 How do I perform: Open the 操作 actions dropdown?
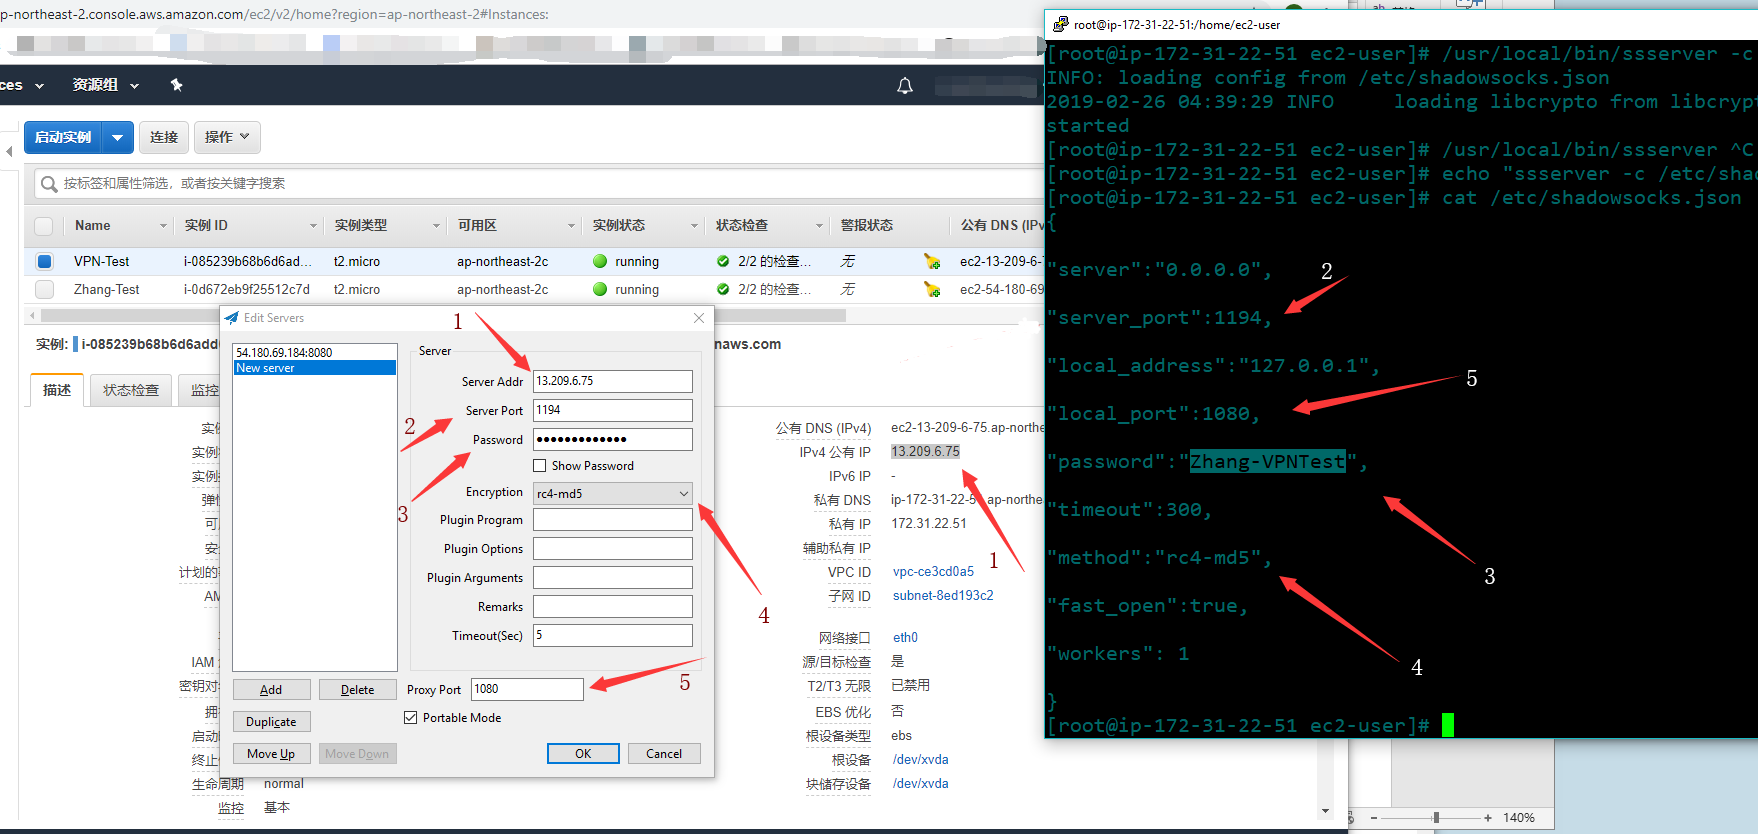click(x=227, y=137)
